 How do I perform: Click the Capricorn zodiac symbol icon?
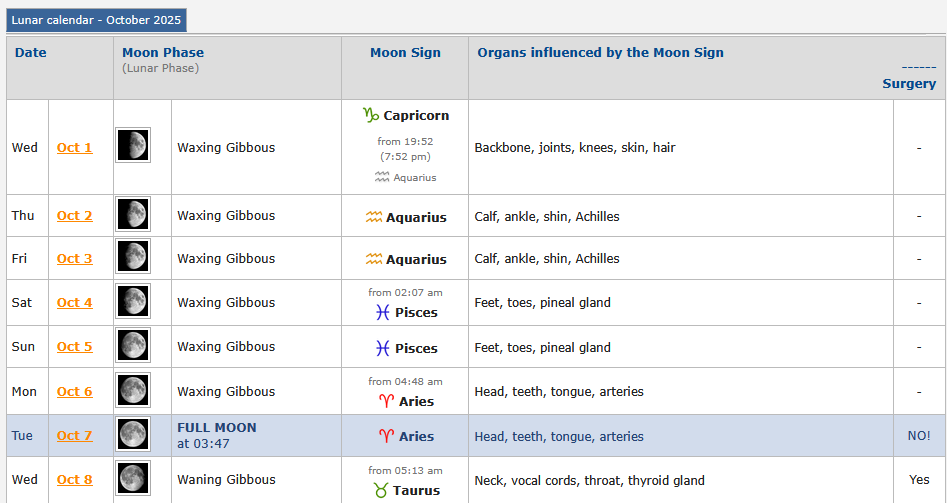(371, 115)
